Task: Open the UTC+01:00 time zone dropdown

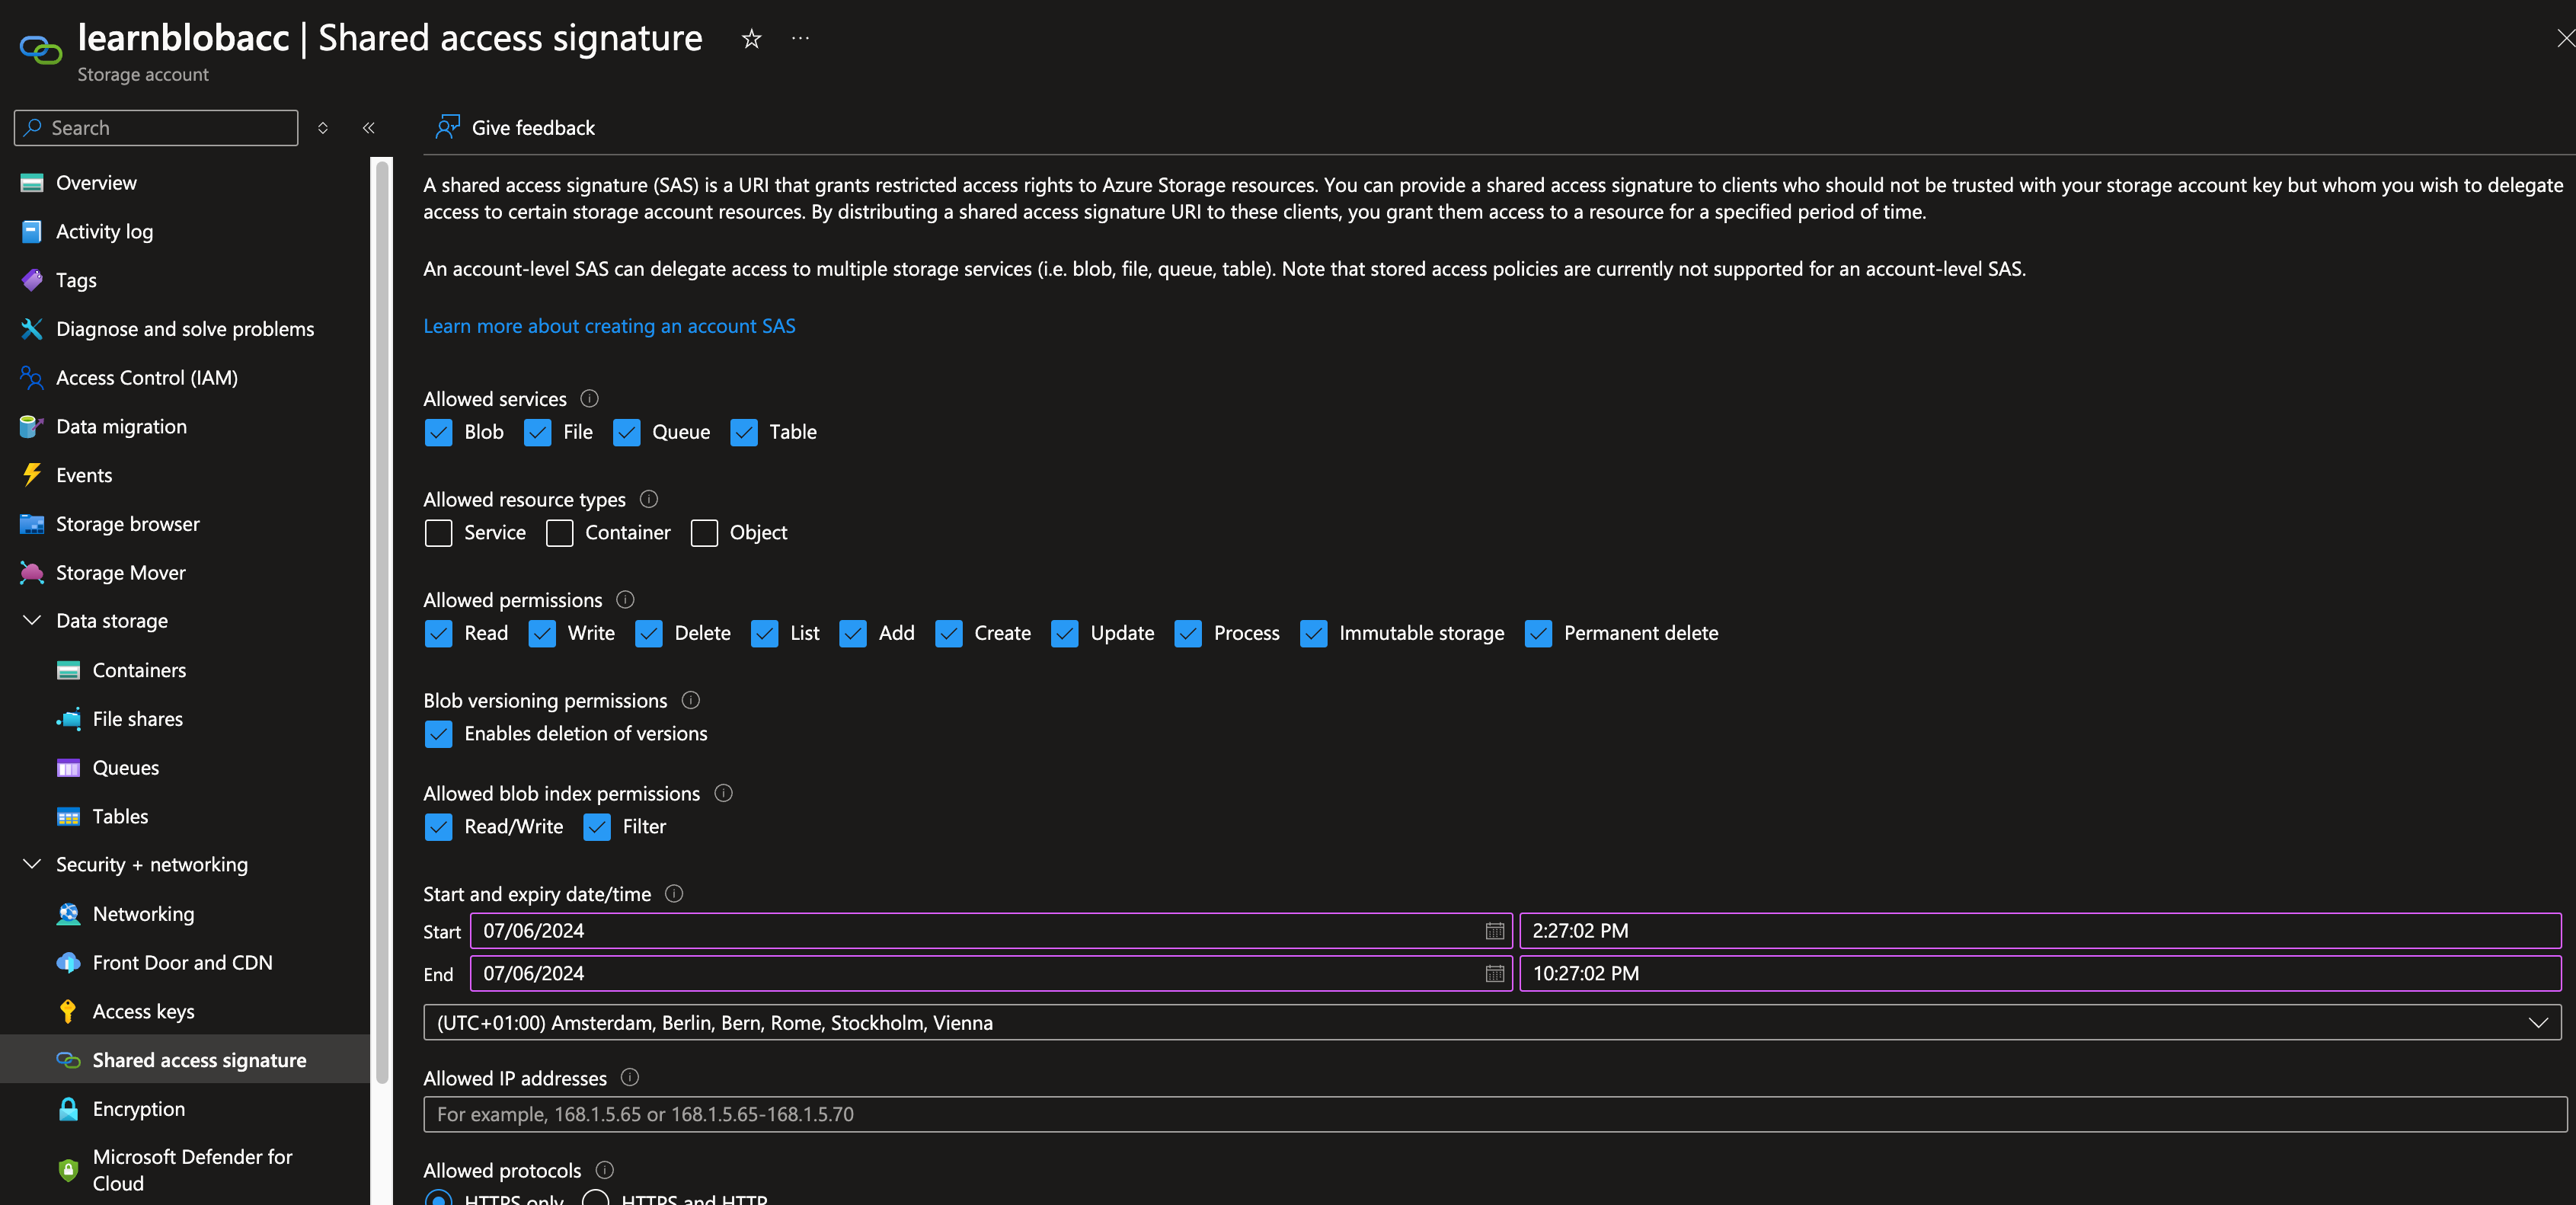Action: point(1491,1023)
